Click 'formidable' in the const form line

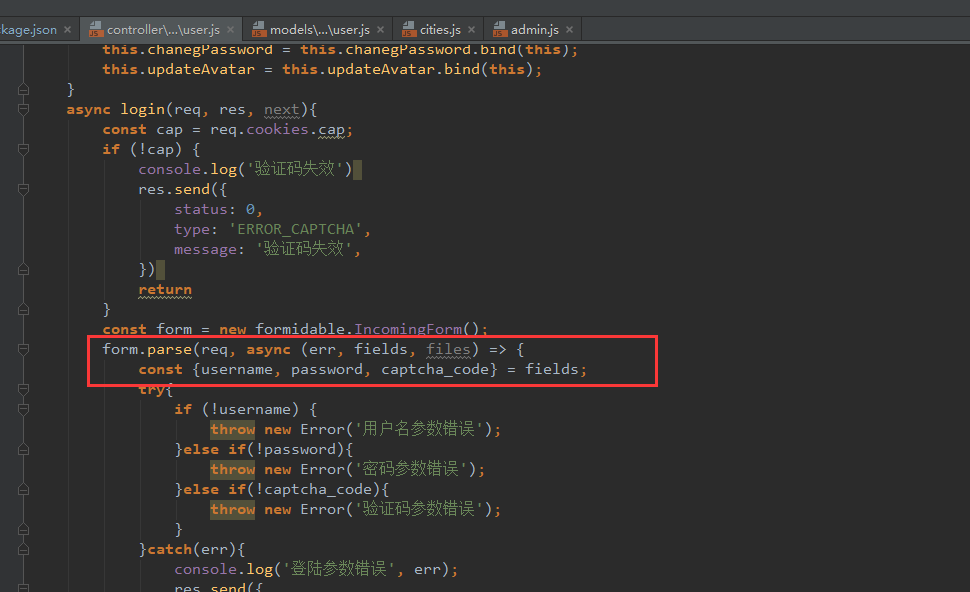click(300, 329)
